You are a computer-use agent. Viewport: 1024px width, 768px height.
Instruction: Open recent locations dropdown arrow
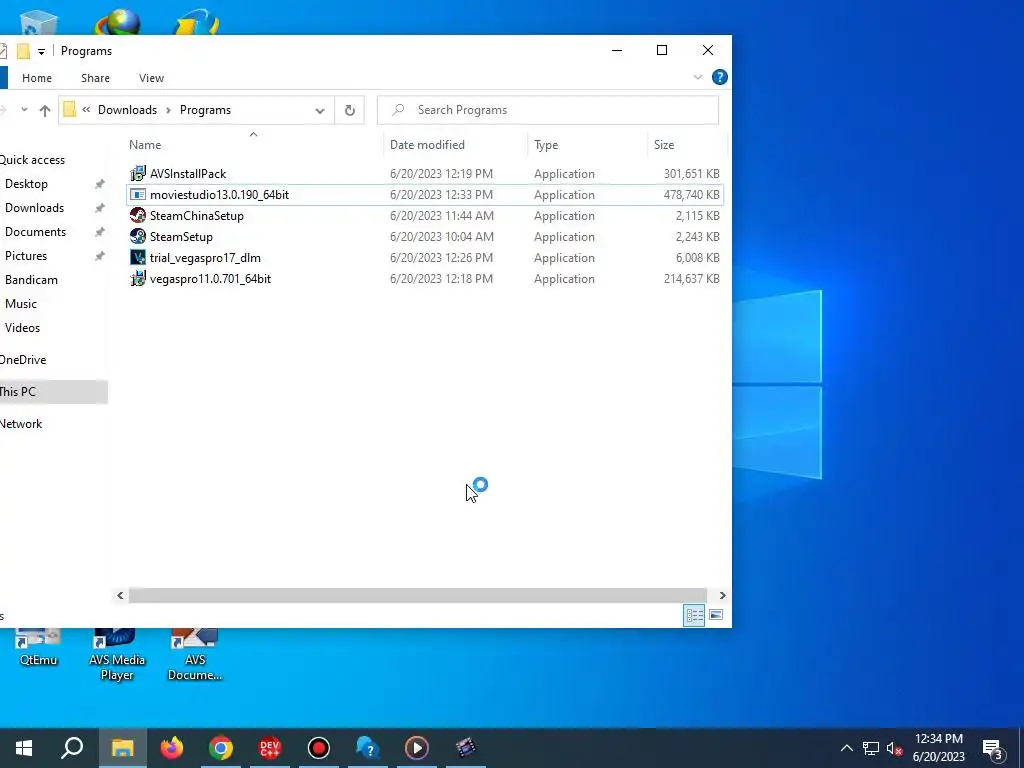[24, 110]
